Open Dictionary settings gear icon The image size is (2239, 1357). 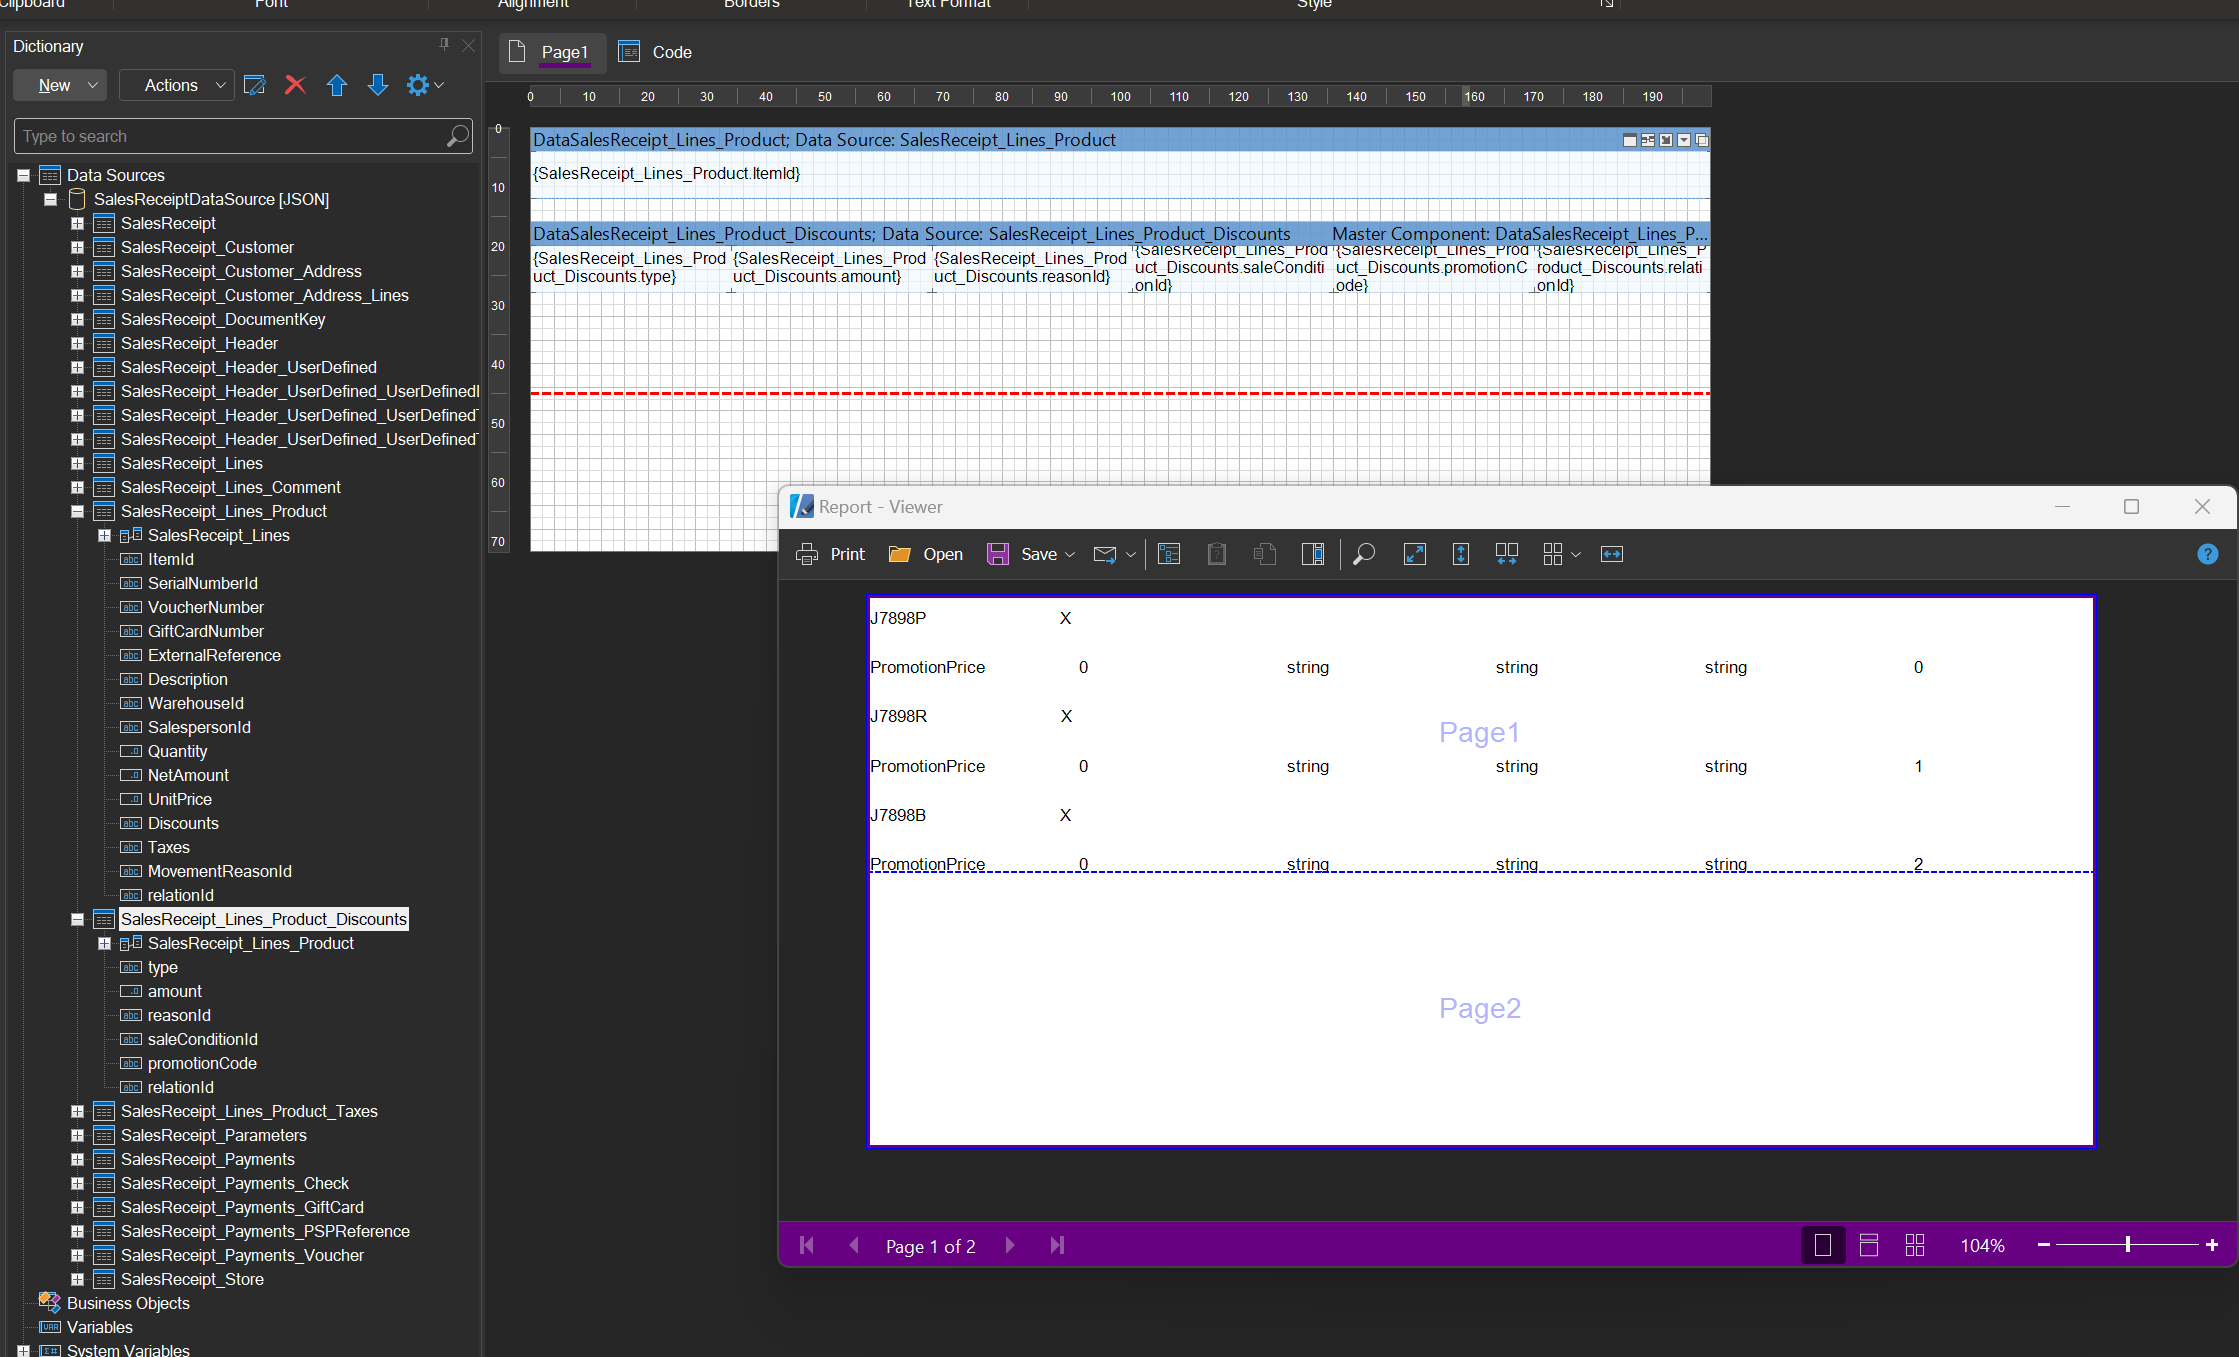(417, 85)
